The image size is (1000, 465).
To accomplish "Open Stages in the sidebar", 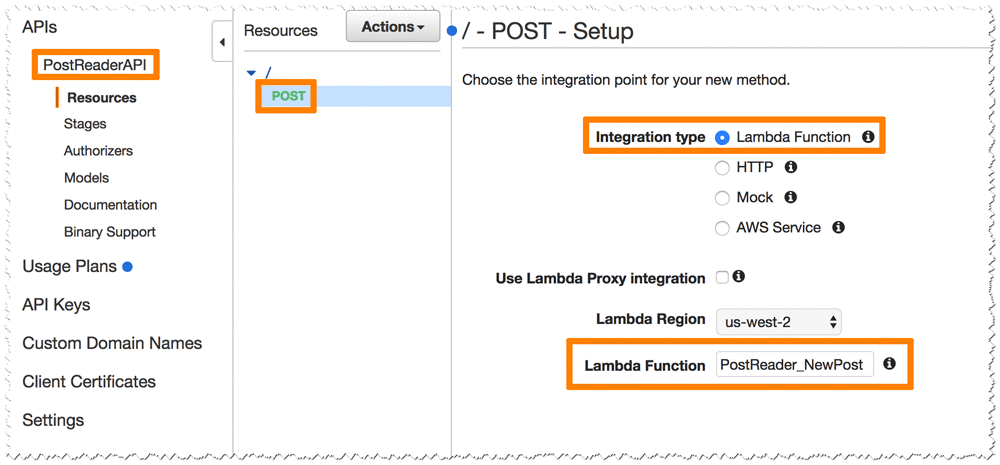I will (x=85, y=124).
